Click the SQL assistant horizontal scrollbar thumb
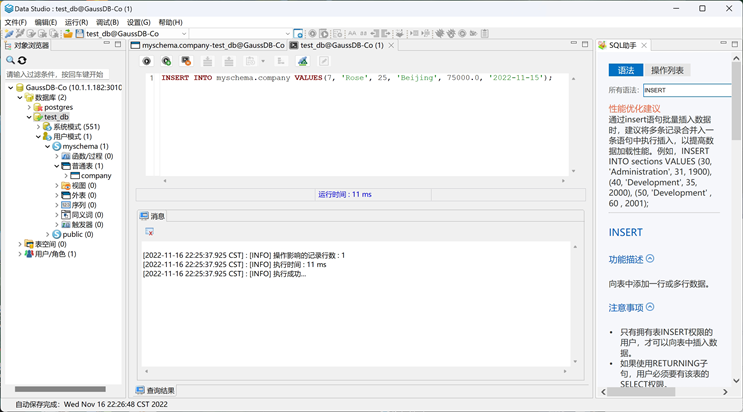The height and width of the screenshot is (412, 743). [x=641, y=392]
